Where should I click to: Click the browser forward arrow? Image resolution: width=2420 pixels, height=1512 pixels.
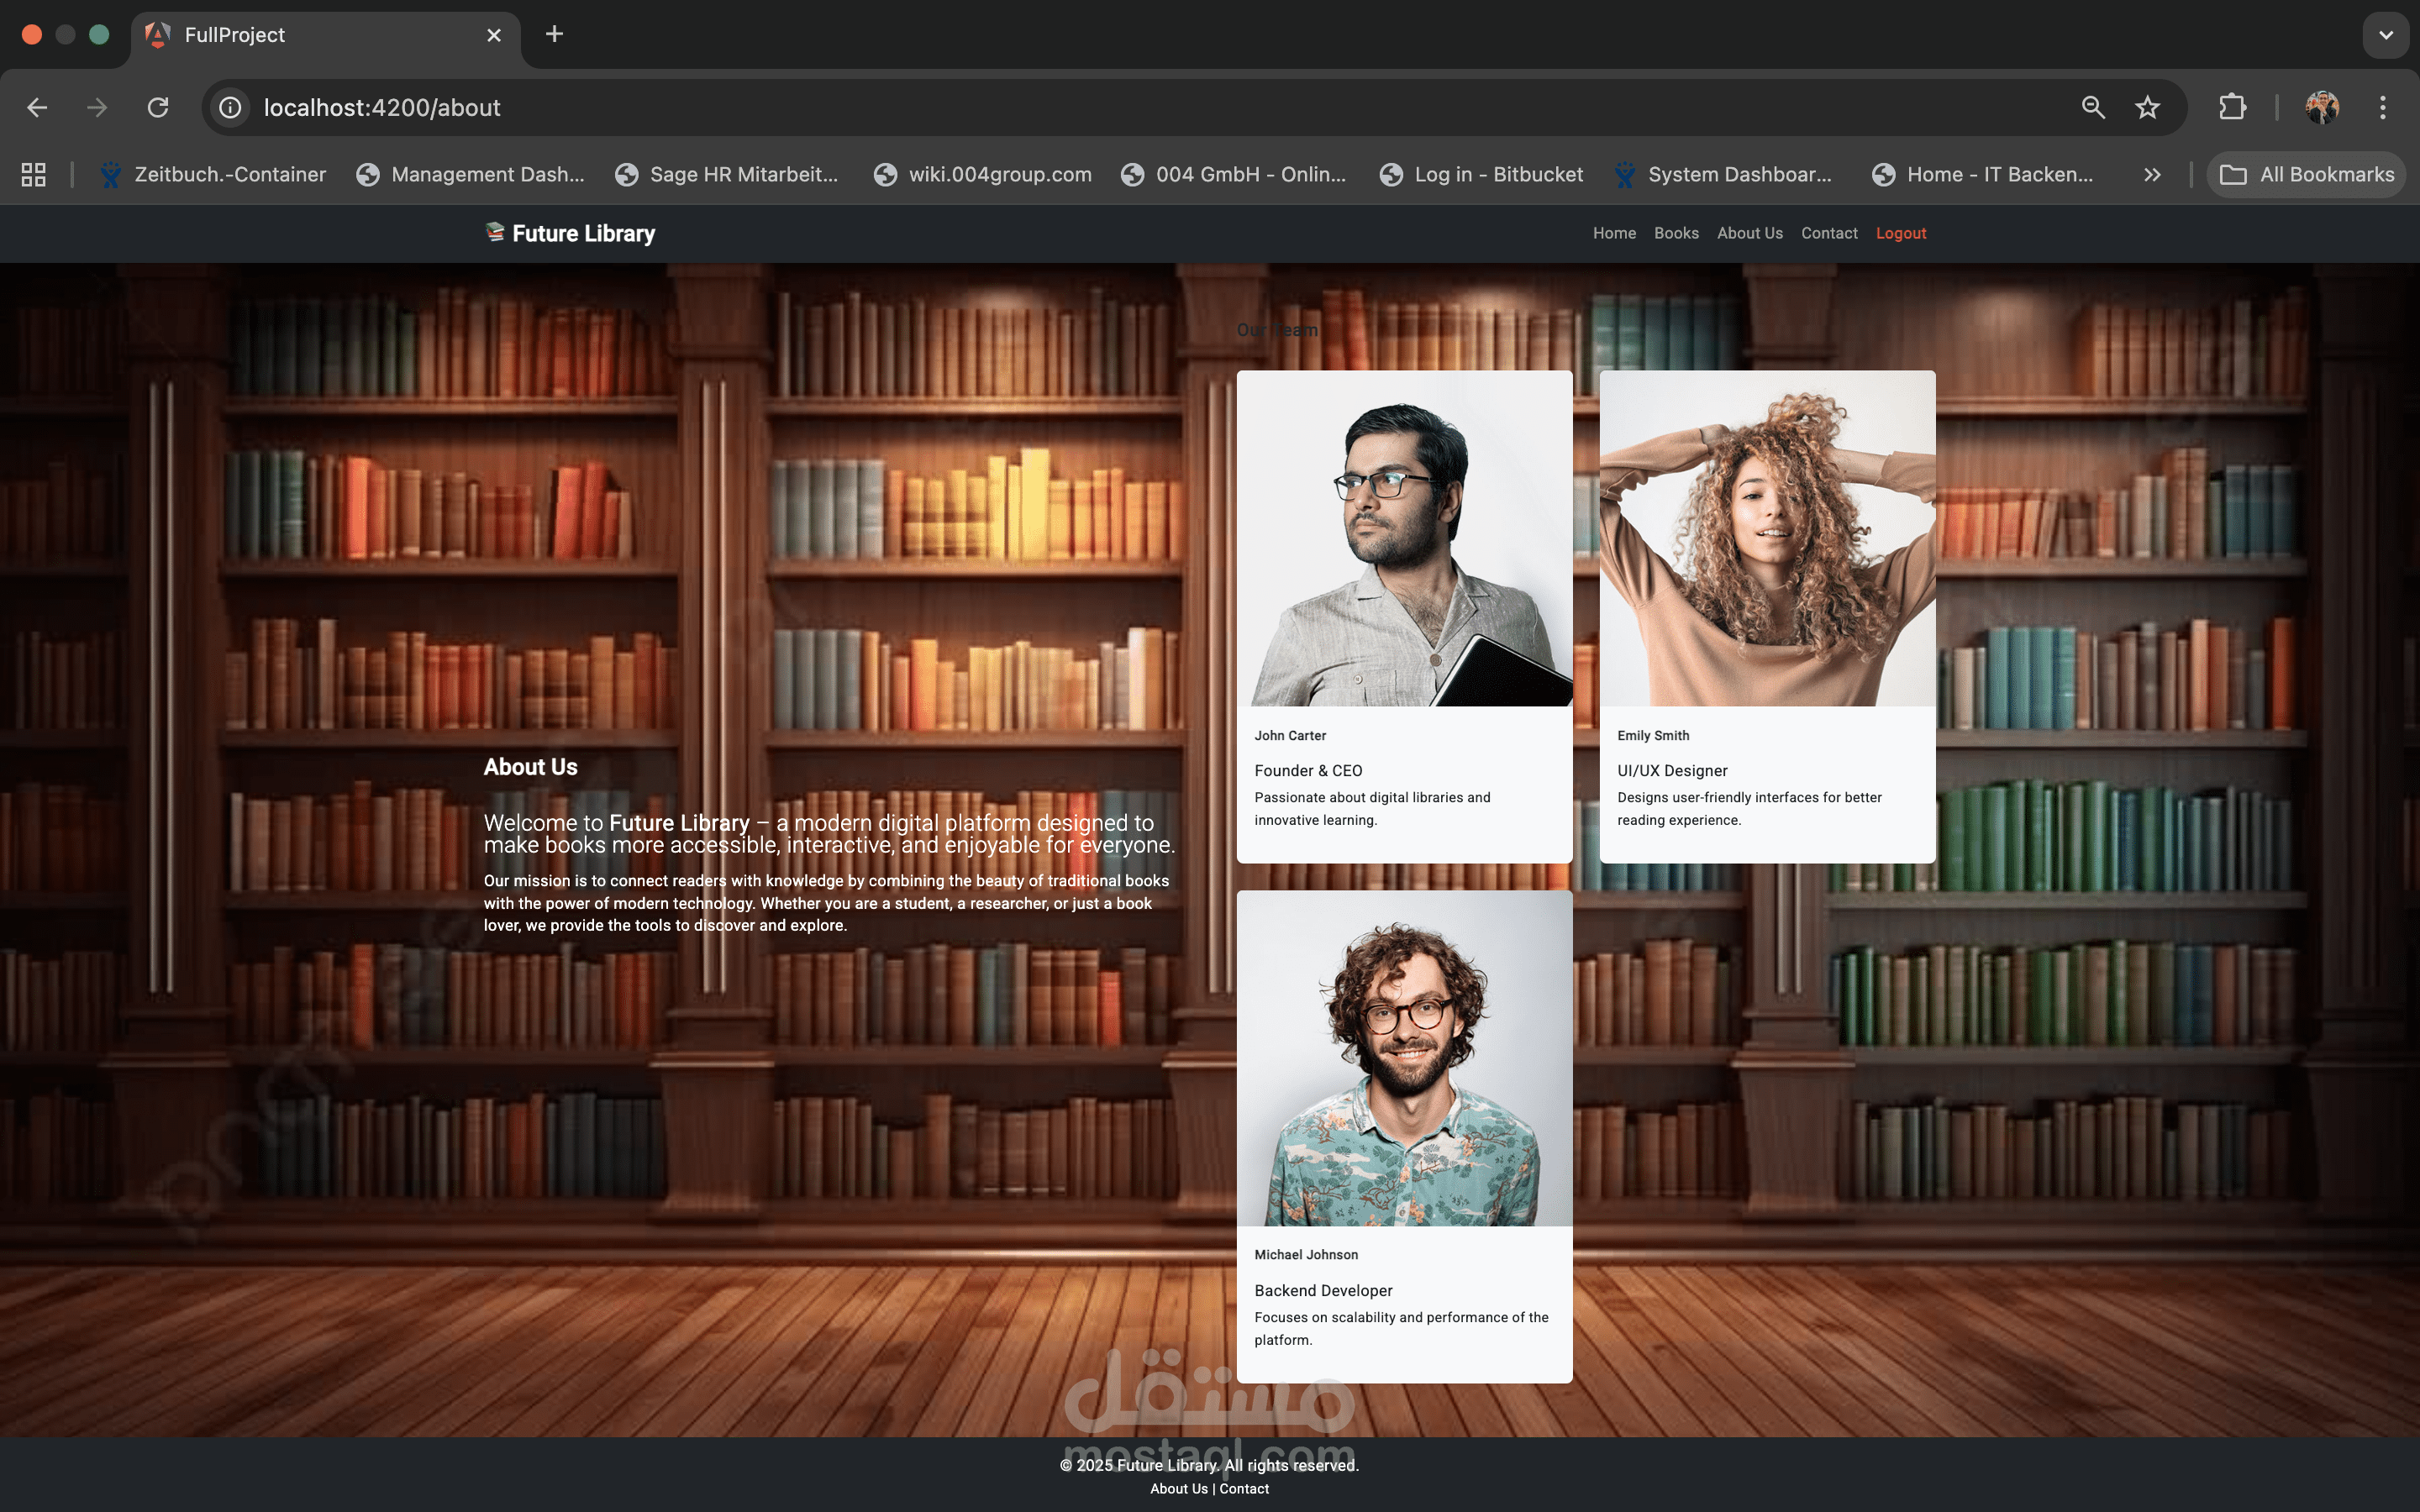(x=97, y=107)
